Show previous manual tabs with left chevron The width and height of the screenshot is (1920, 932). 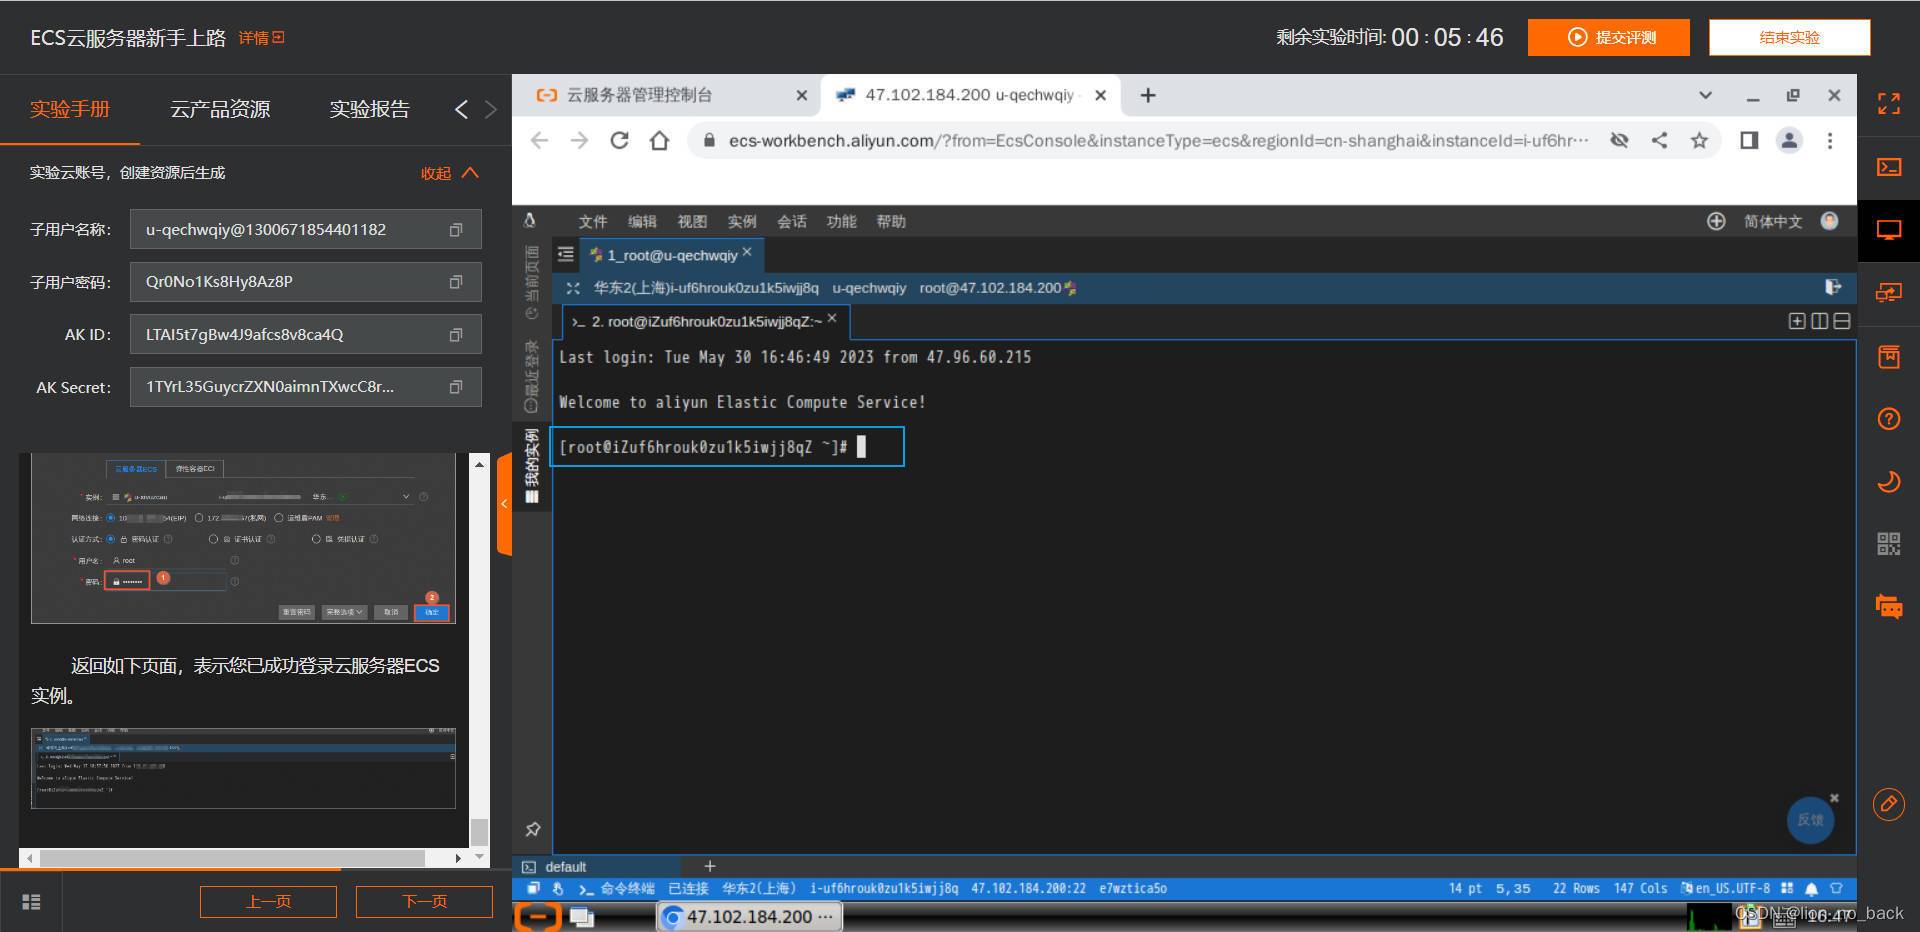click(461, 110)
